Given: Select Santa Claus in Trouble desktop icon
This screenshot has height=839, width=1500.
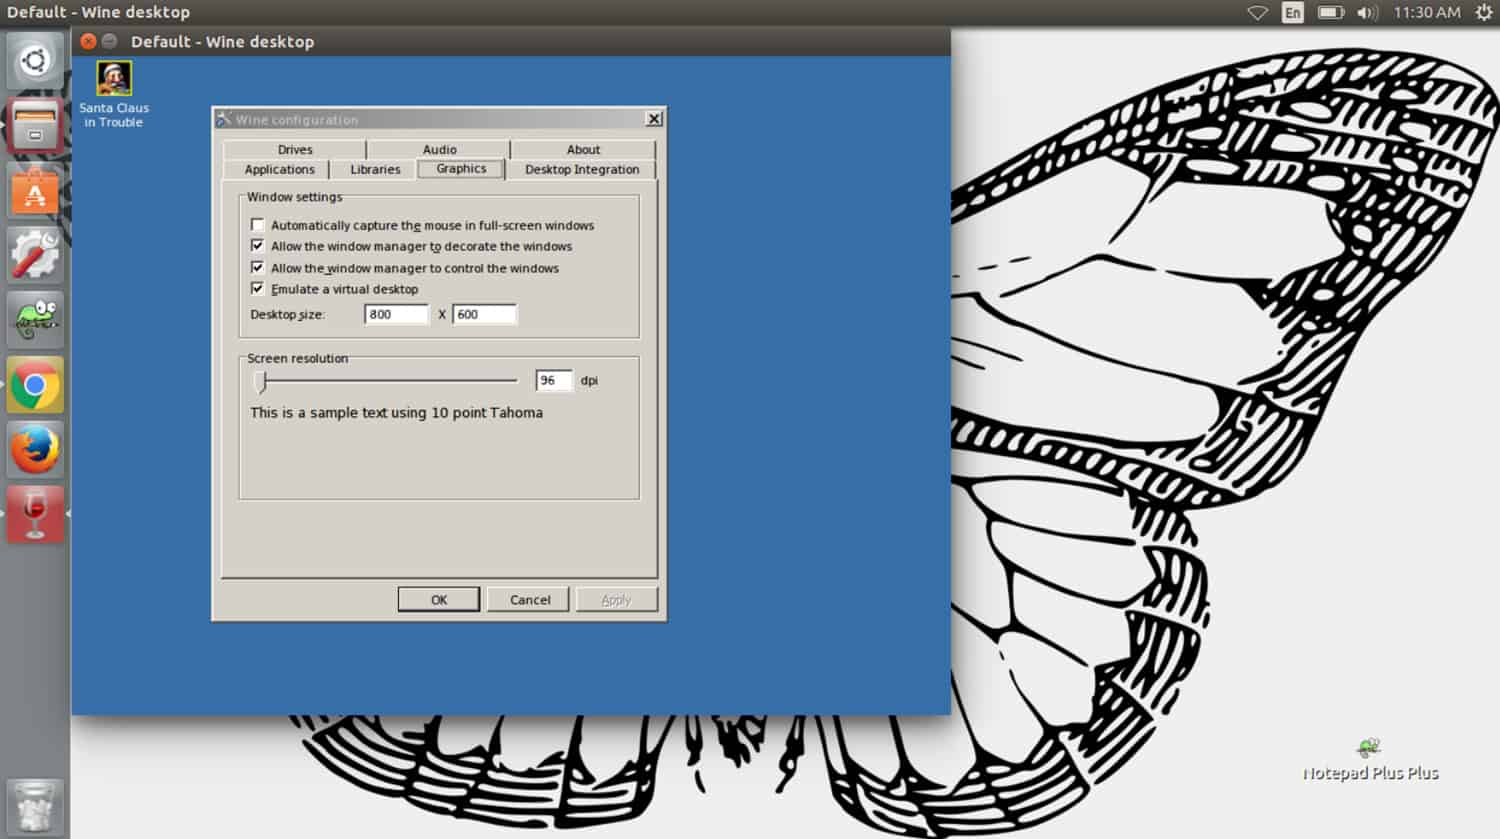Looking at the screenshot, I should click(x=114, y=95).
